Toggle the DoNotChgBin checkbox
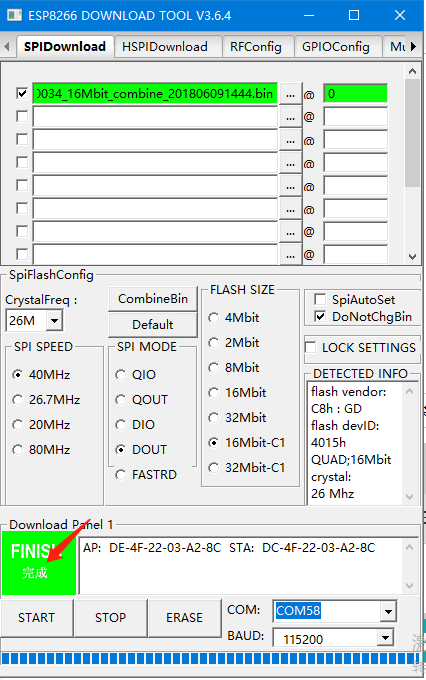The image size is (426, 680). coord(320,317)
